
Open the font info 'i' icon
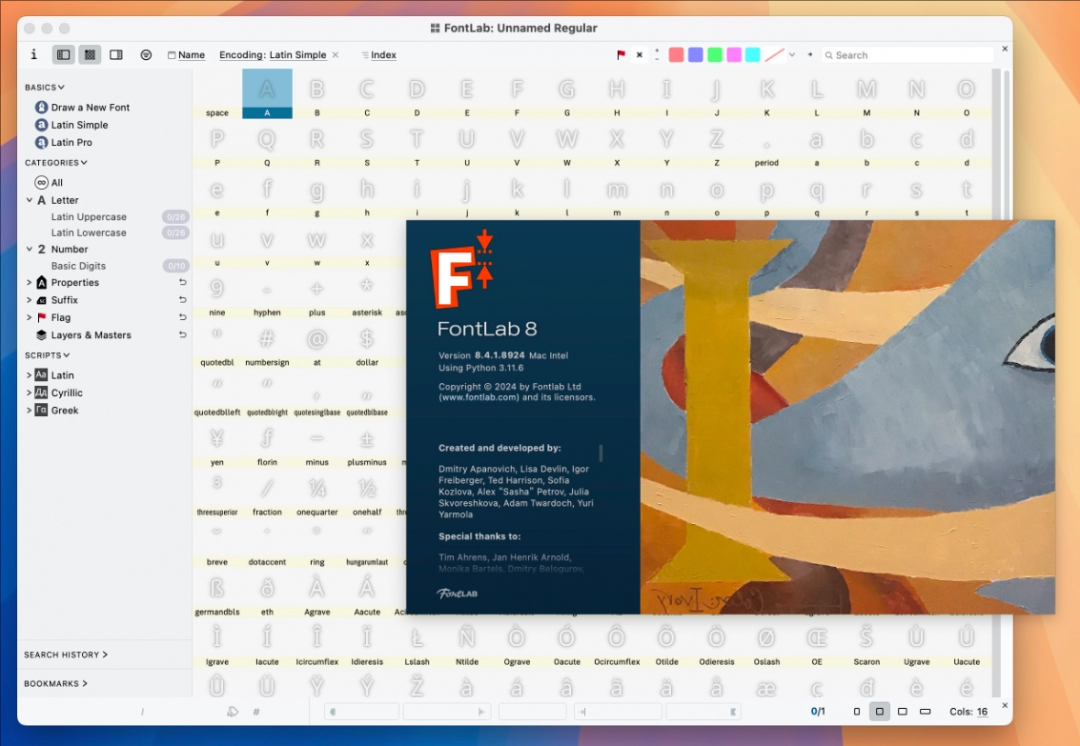point(34,54)
